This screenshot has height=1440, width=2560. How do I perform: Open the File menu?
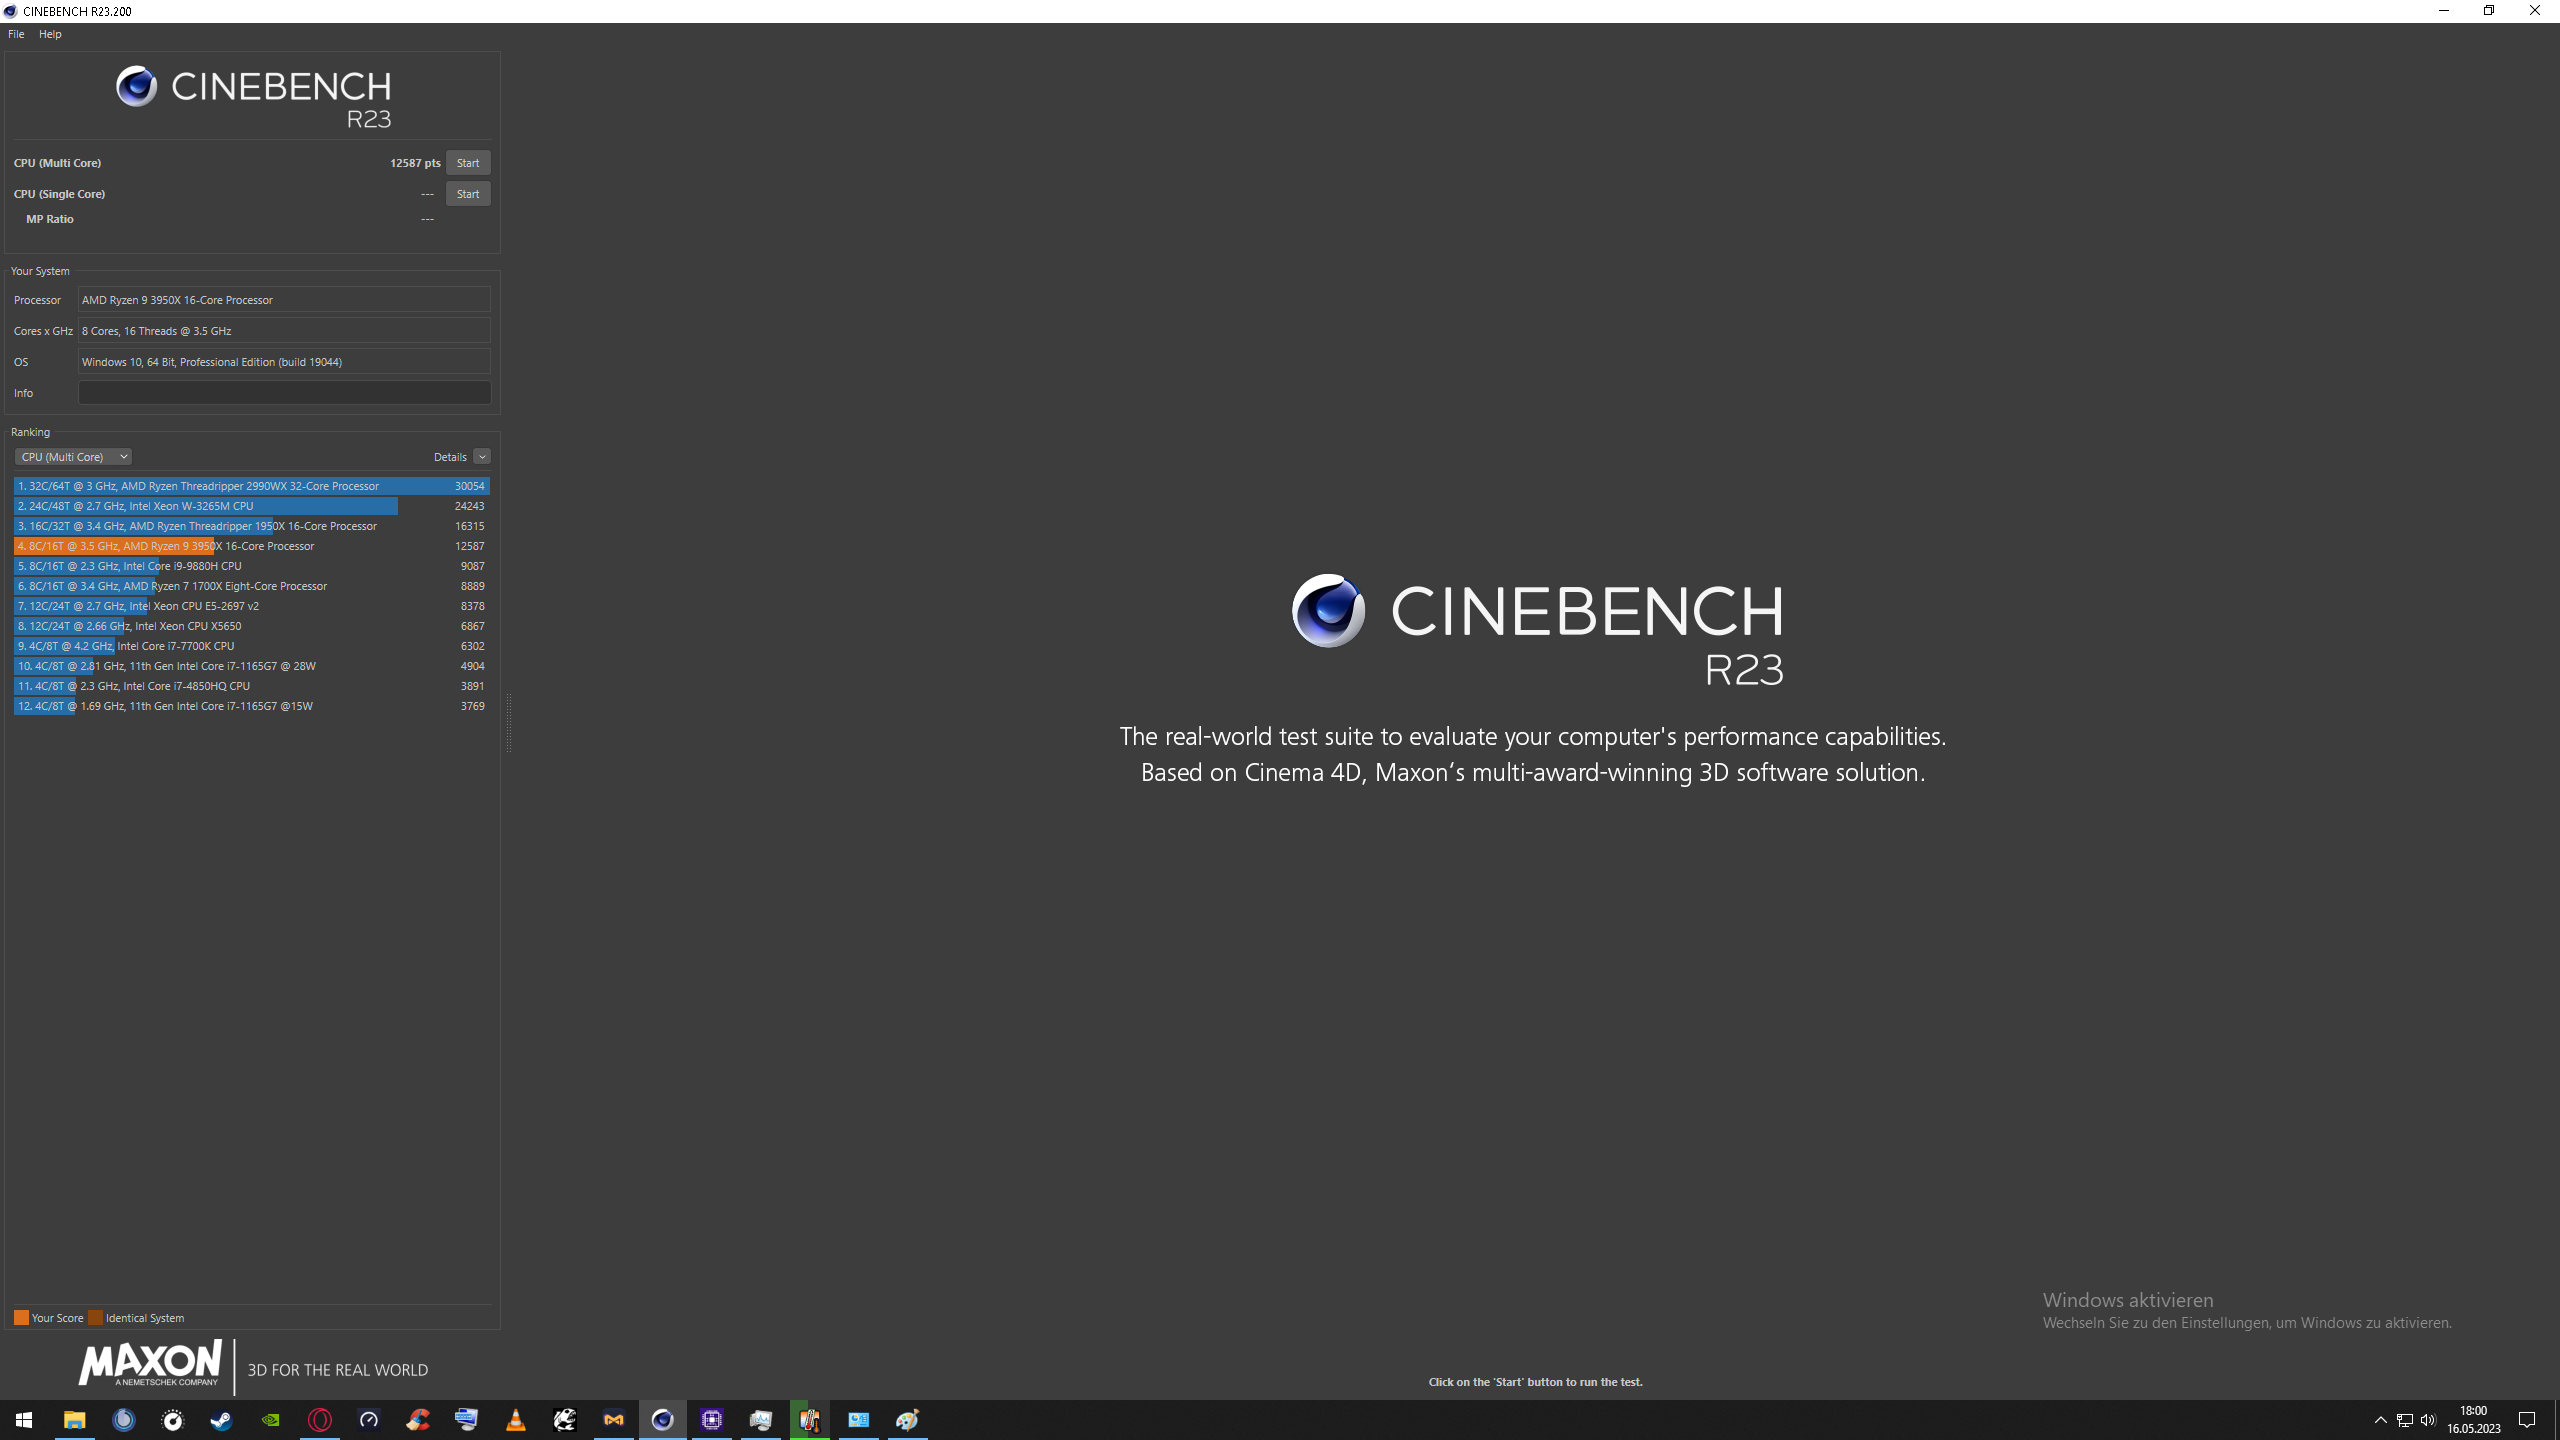pyautogui.click(x=16, y=34)
